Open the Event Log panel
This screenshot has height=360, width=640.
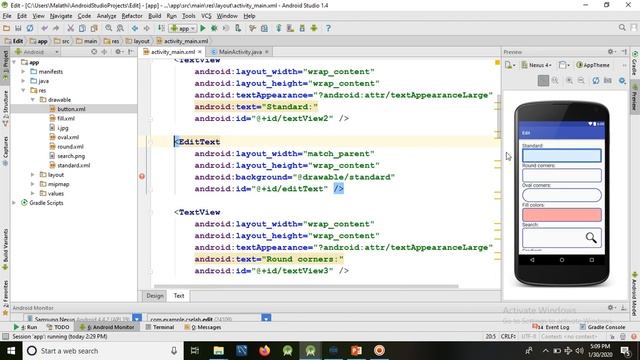tap(551, 327)
